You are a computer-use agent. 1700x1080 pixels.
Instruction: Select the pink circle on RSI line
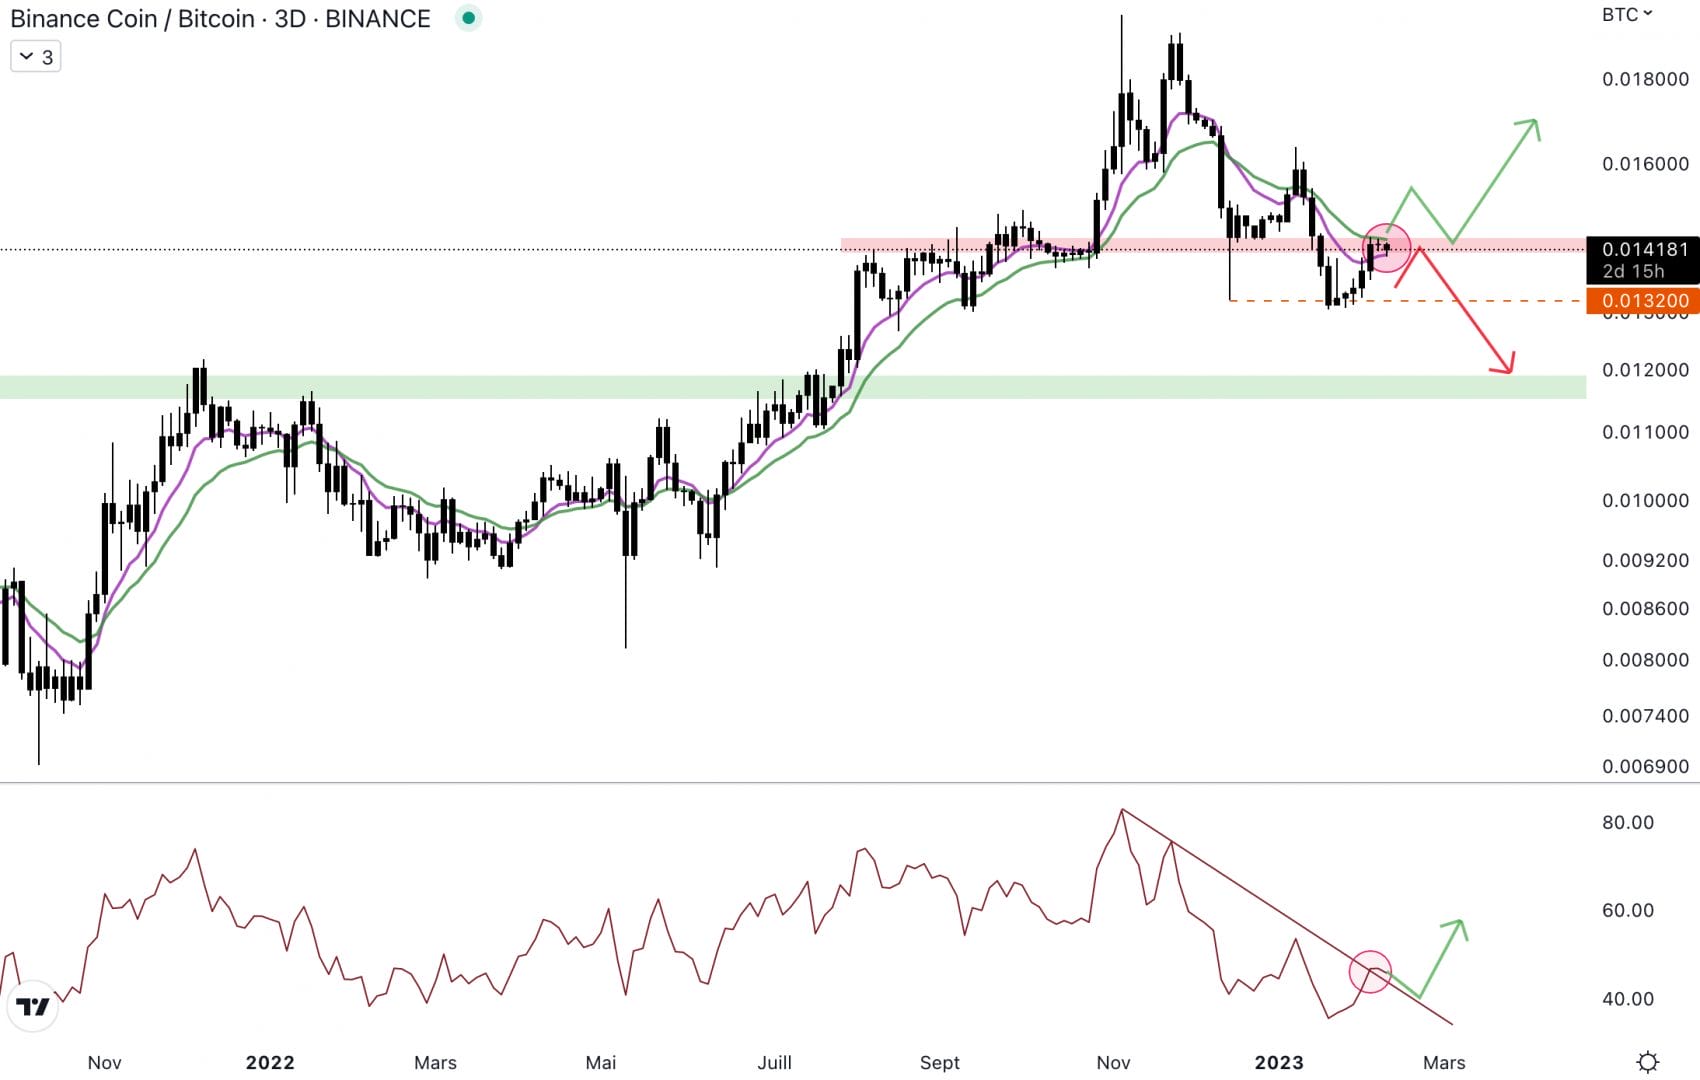click(x=1370, y=971)
